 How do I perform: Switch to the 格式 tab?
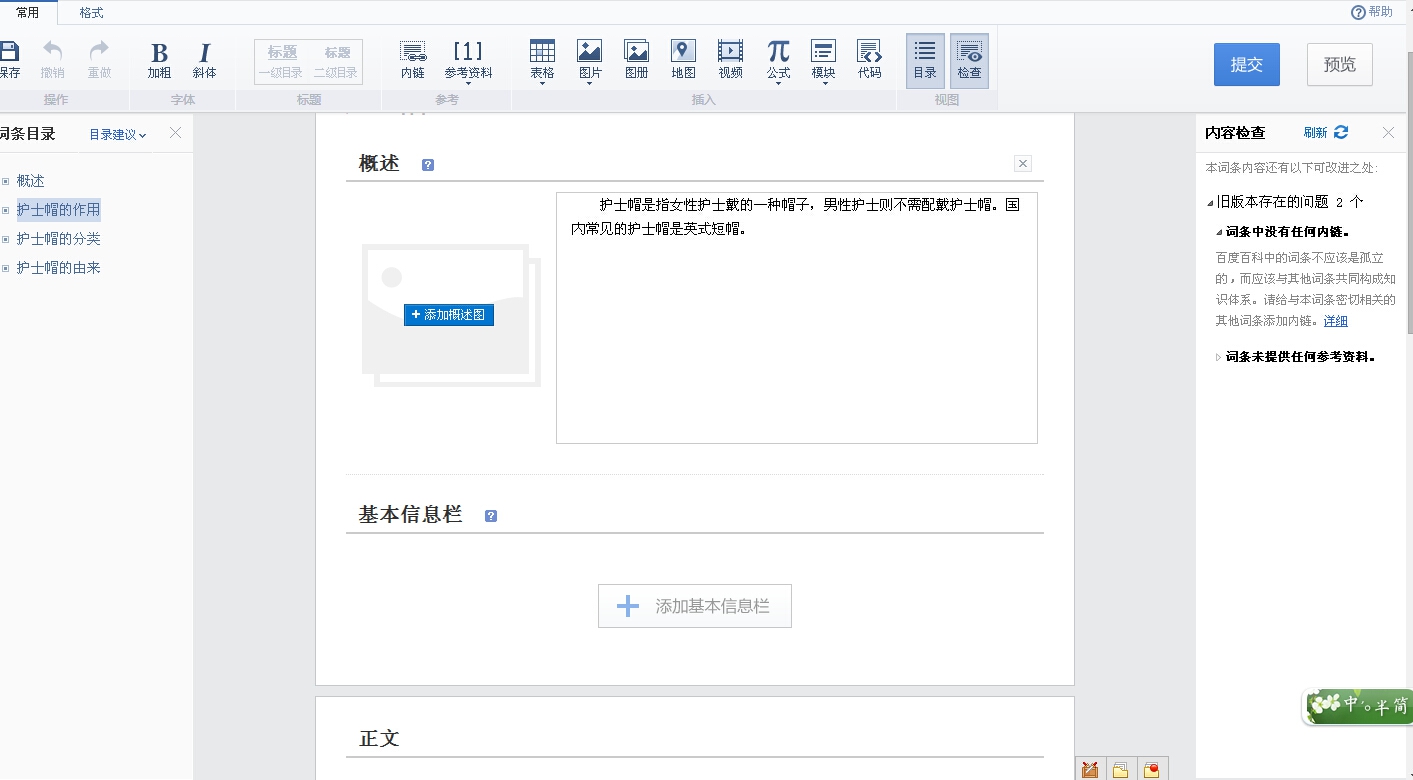click(x=91, y=13)
